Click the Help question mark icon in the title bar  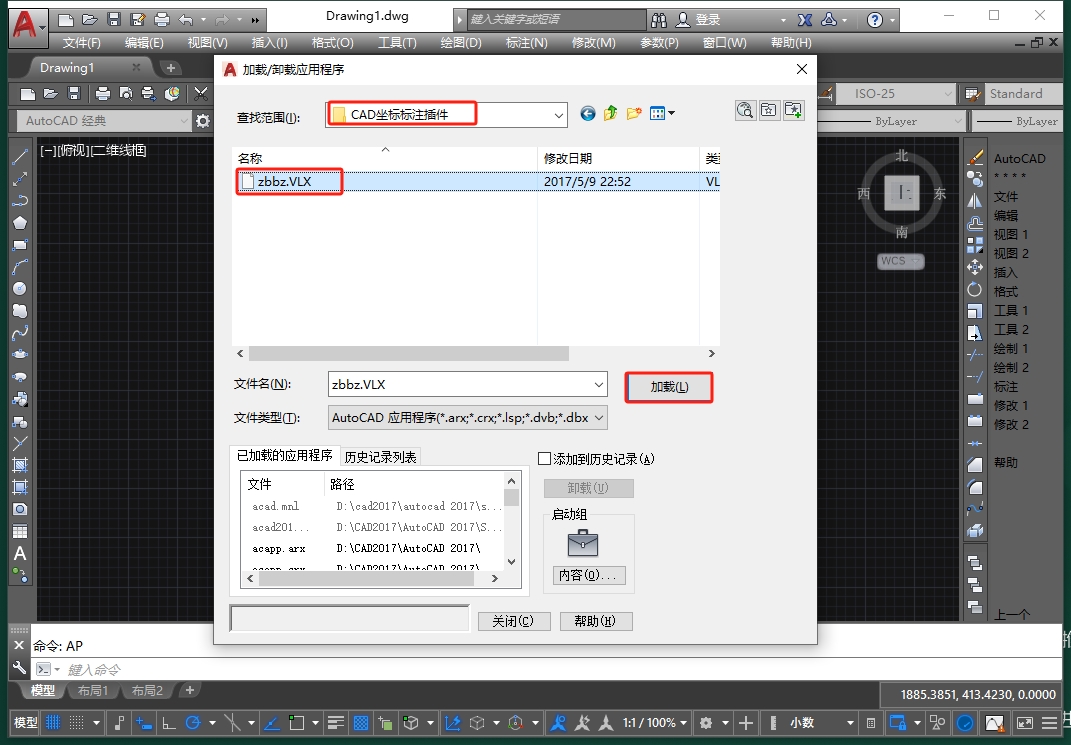874,20
